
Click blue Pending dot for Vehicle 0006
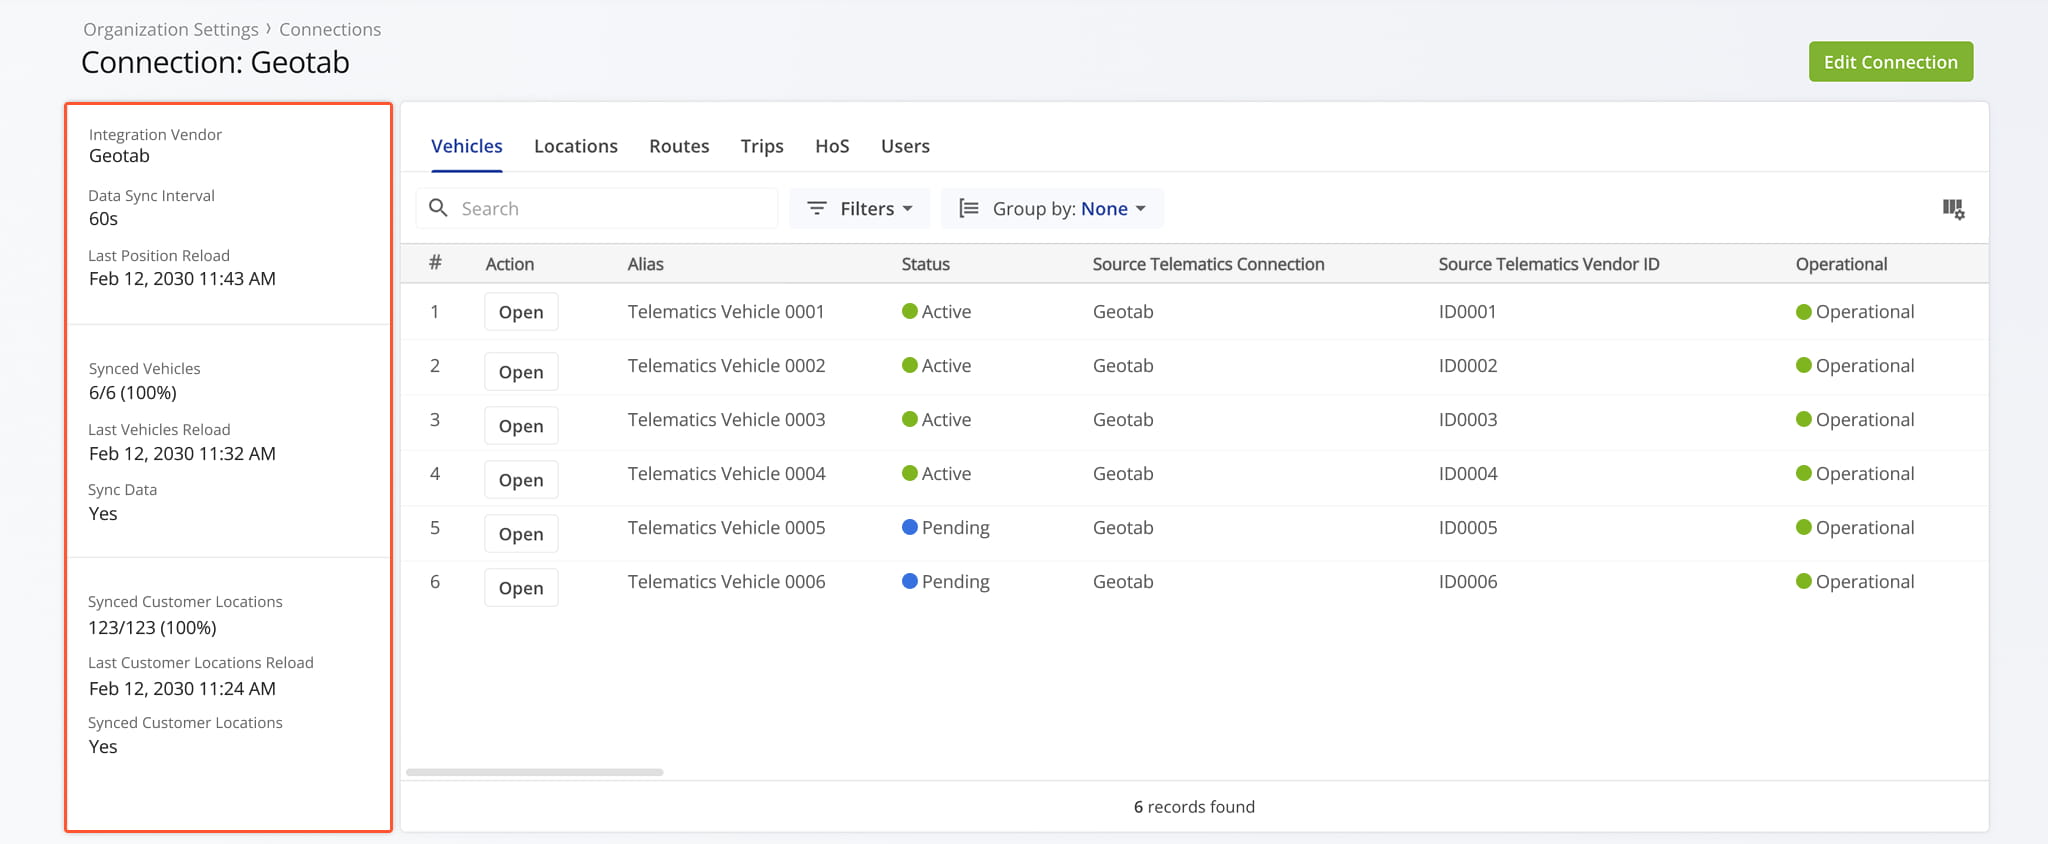pyautogui.click(x=910, y=581)
